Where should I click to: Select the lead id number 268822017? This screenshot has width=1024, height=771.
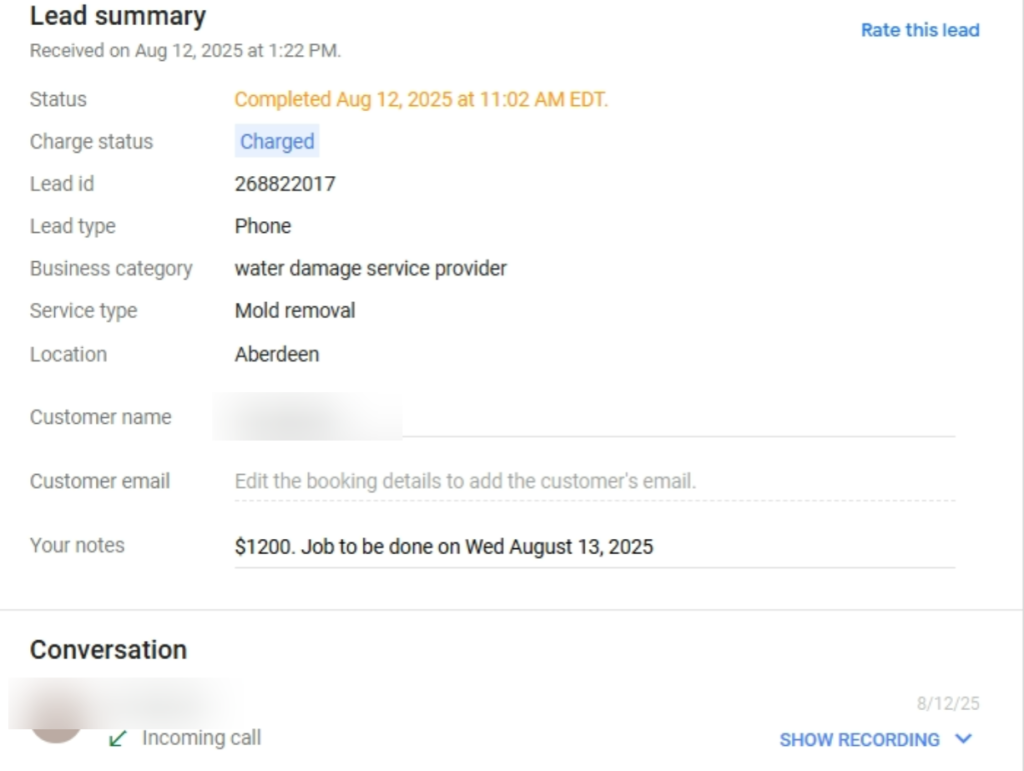coord(285,184)
